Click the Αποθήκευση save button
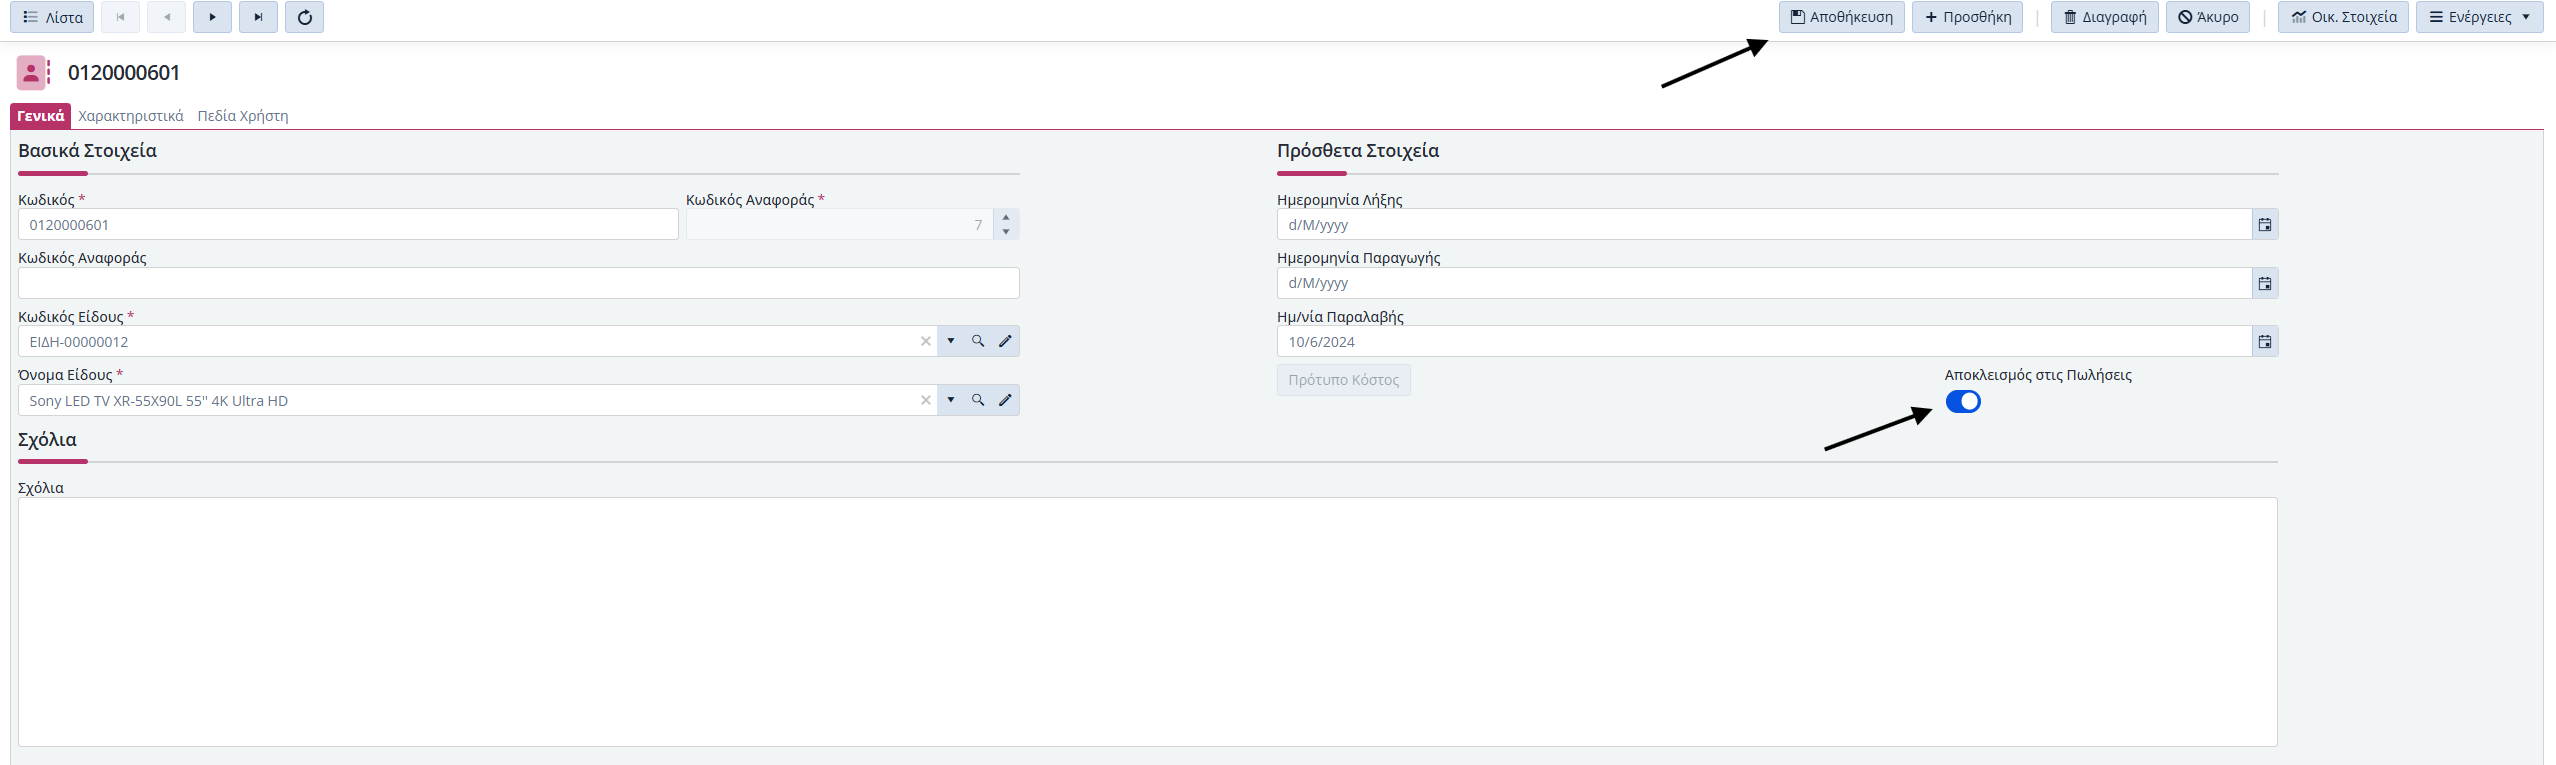The width and height of the screenshot is (2556, 765). tap(1841, 17)
